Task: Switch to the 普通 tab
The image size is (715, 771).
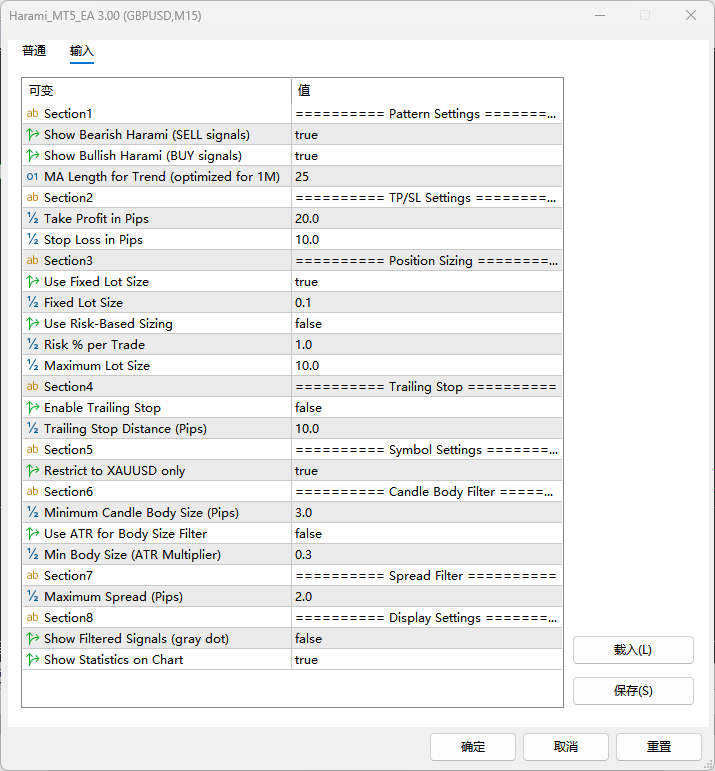Action: click(34, 51)
